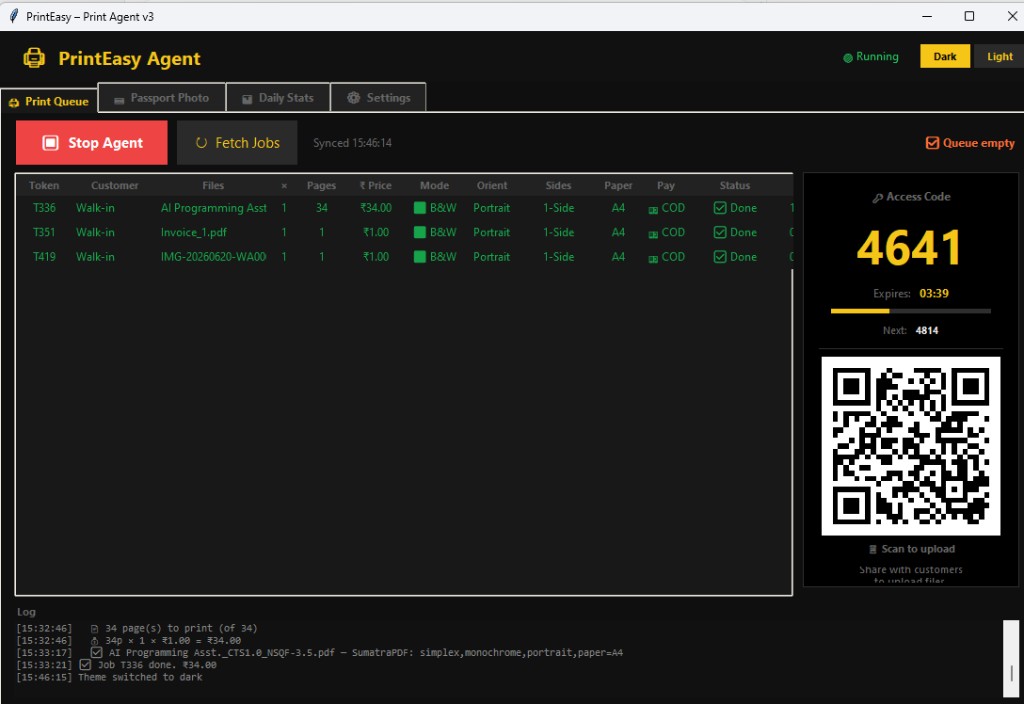The image size is (1024, 704).
Task: Minimize the PrintEasy window
Action: coord(927,16)
